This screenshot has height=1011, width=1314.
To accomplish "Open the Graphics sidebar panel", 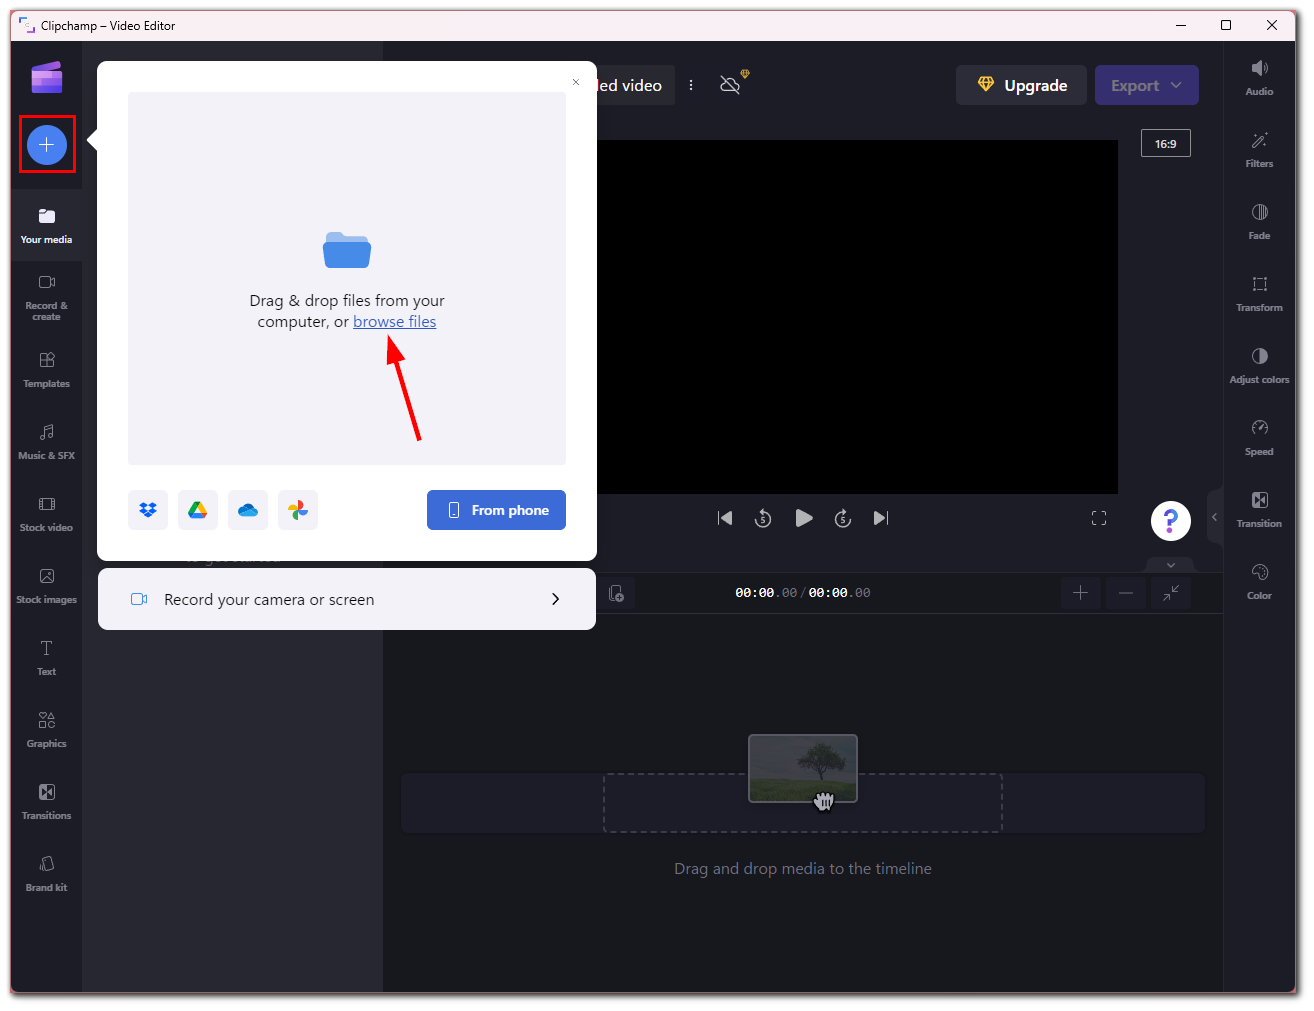I will (46, 729).
